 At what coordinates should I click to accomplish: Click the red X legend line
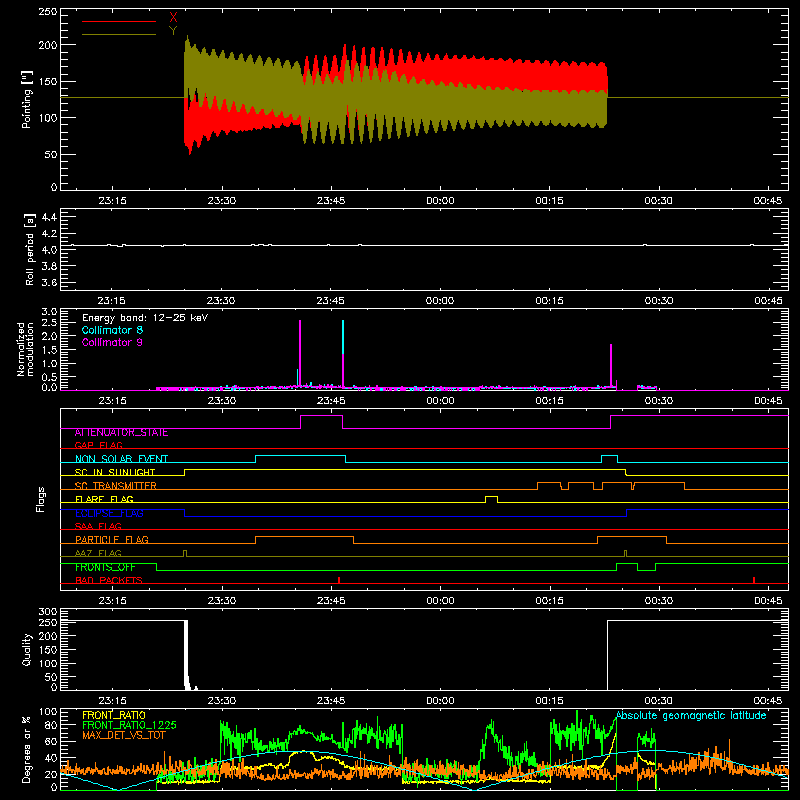coord(118,21)
